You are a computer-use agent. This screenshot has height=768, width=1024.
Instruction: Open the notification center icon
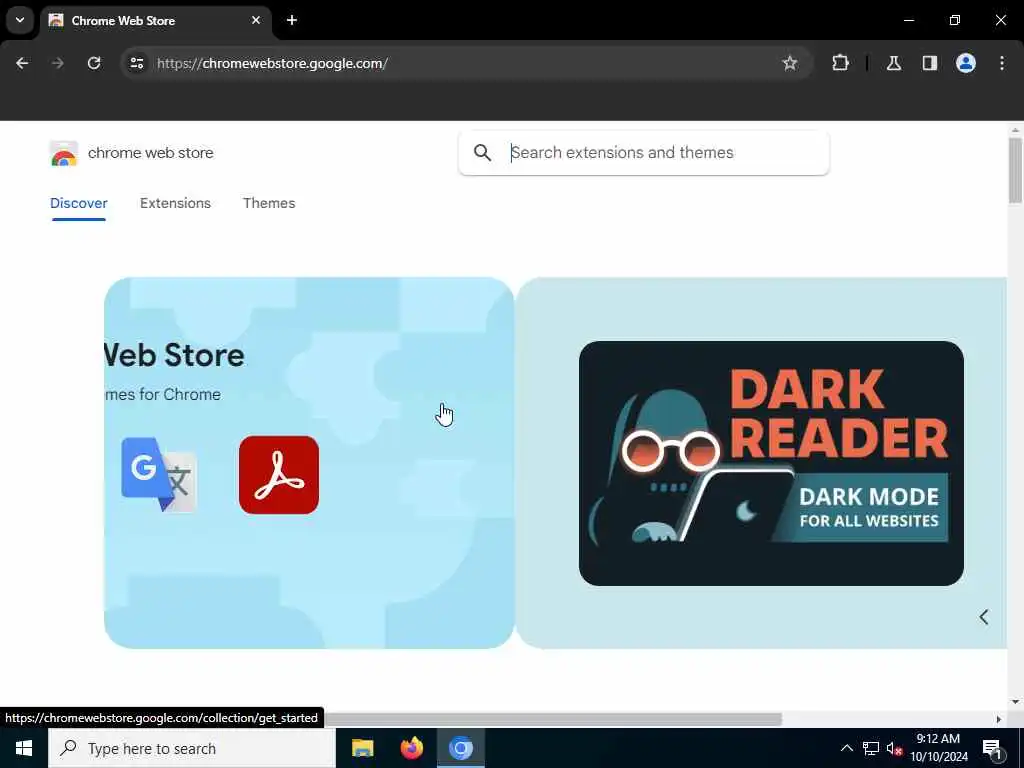[x=992, y=749]
